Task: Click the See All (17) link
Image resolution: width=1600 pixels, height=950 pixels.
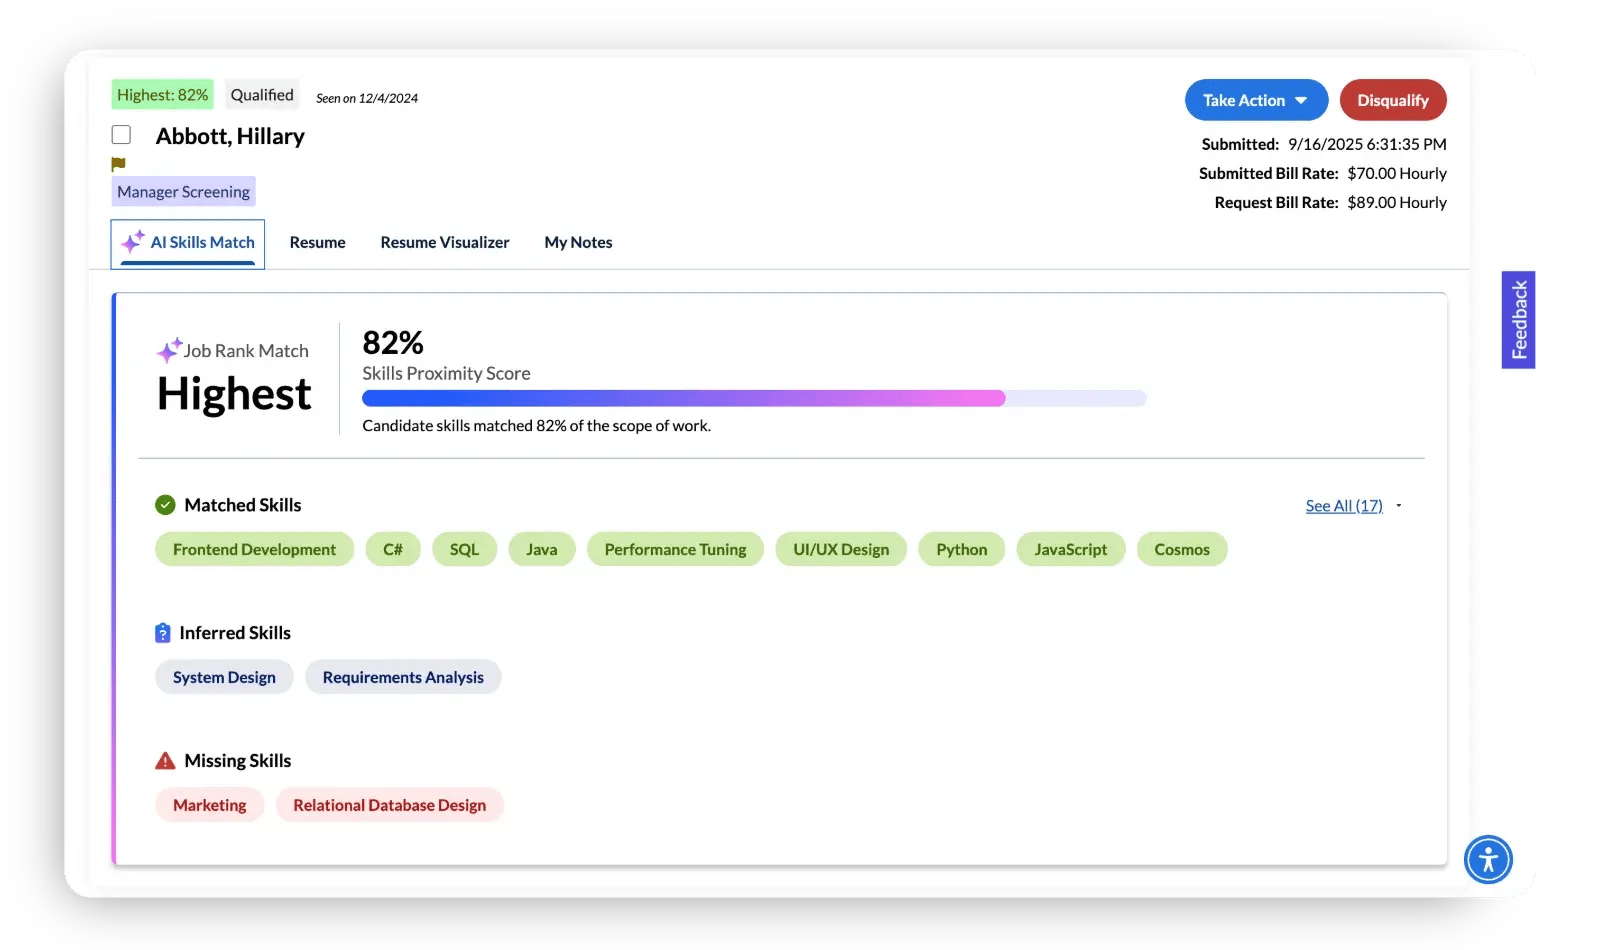Action: [1343, 506]
